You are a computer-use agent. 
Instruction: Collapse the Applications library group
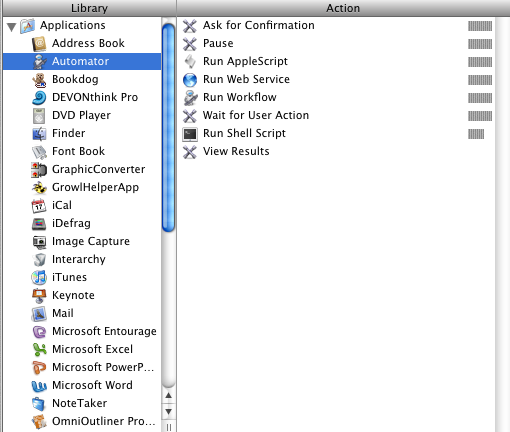(12, 27)
